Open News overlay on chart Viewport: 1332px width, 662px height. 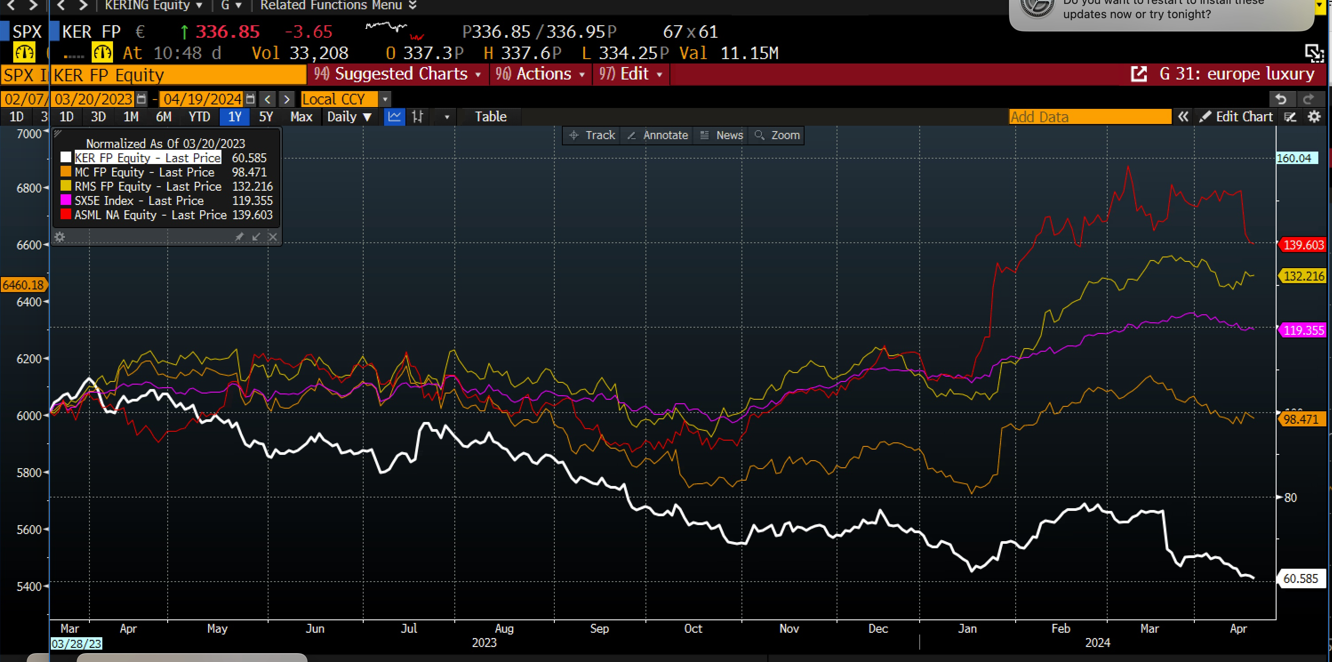721,135
